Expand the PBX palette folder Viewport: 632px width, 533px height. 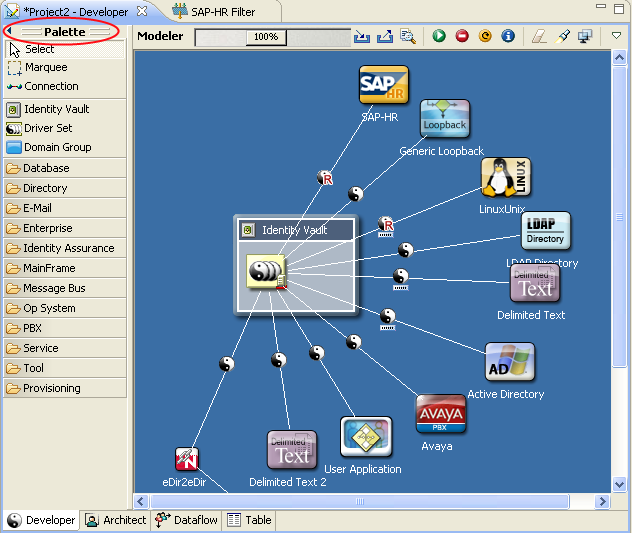(65, 328)
